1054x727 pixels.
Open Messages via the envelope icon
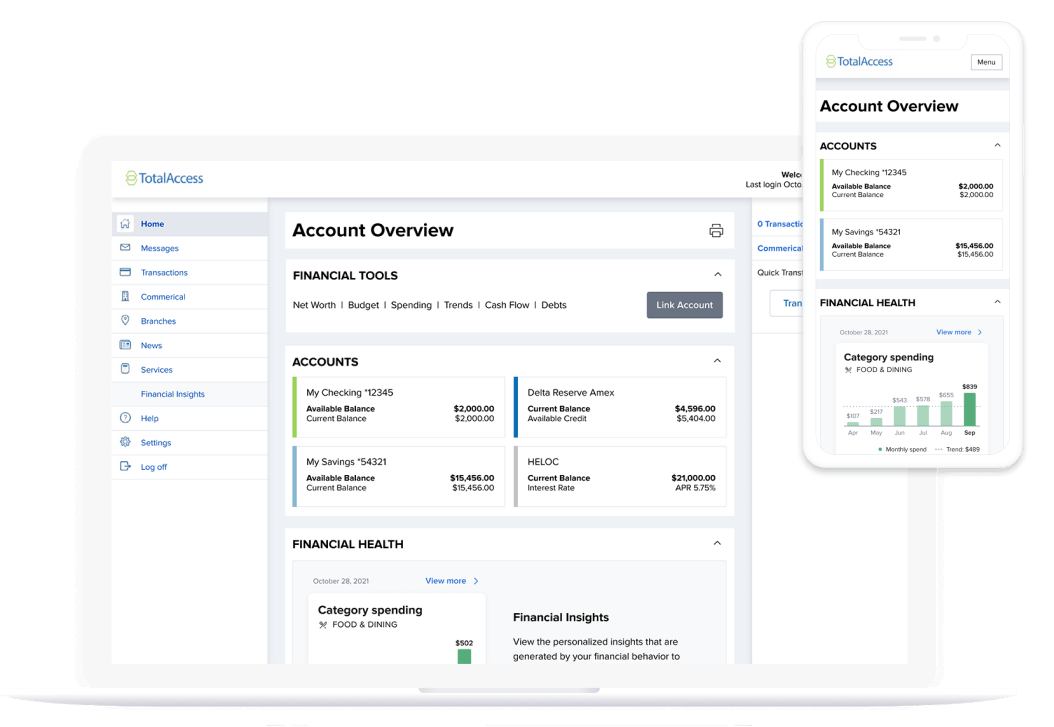pos(125,248)
